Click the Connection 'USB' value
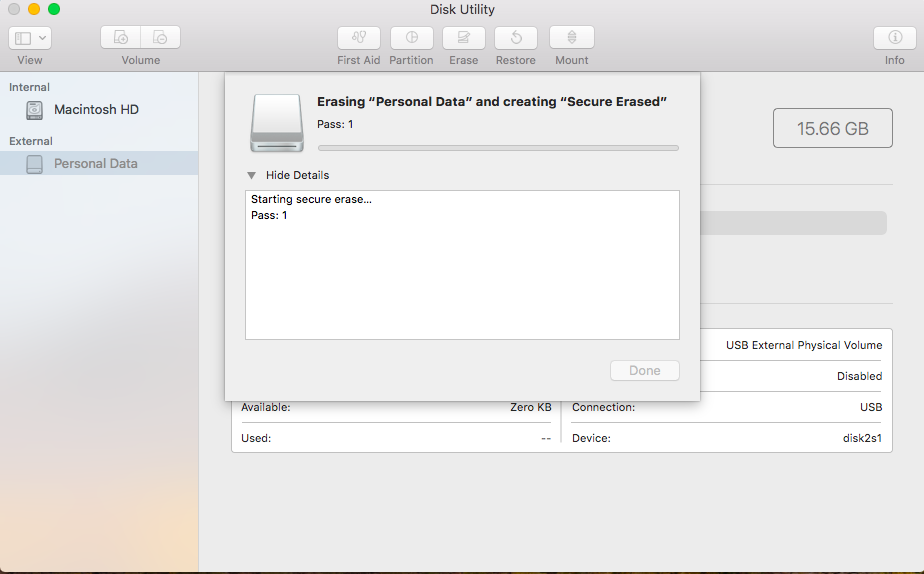The width and height of the screenshot is (924, 574). (870, 407)
